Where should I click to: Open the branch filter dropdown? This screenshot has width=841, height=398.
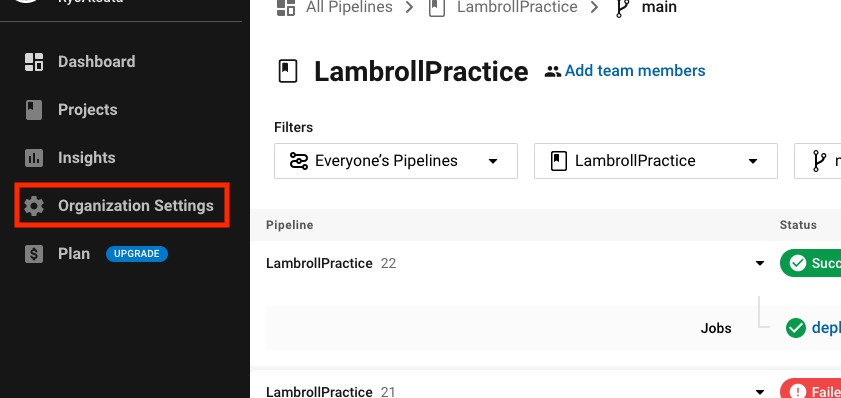pos(817,161)
